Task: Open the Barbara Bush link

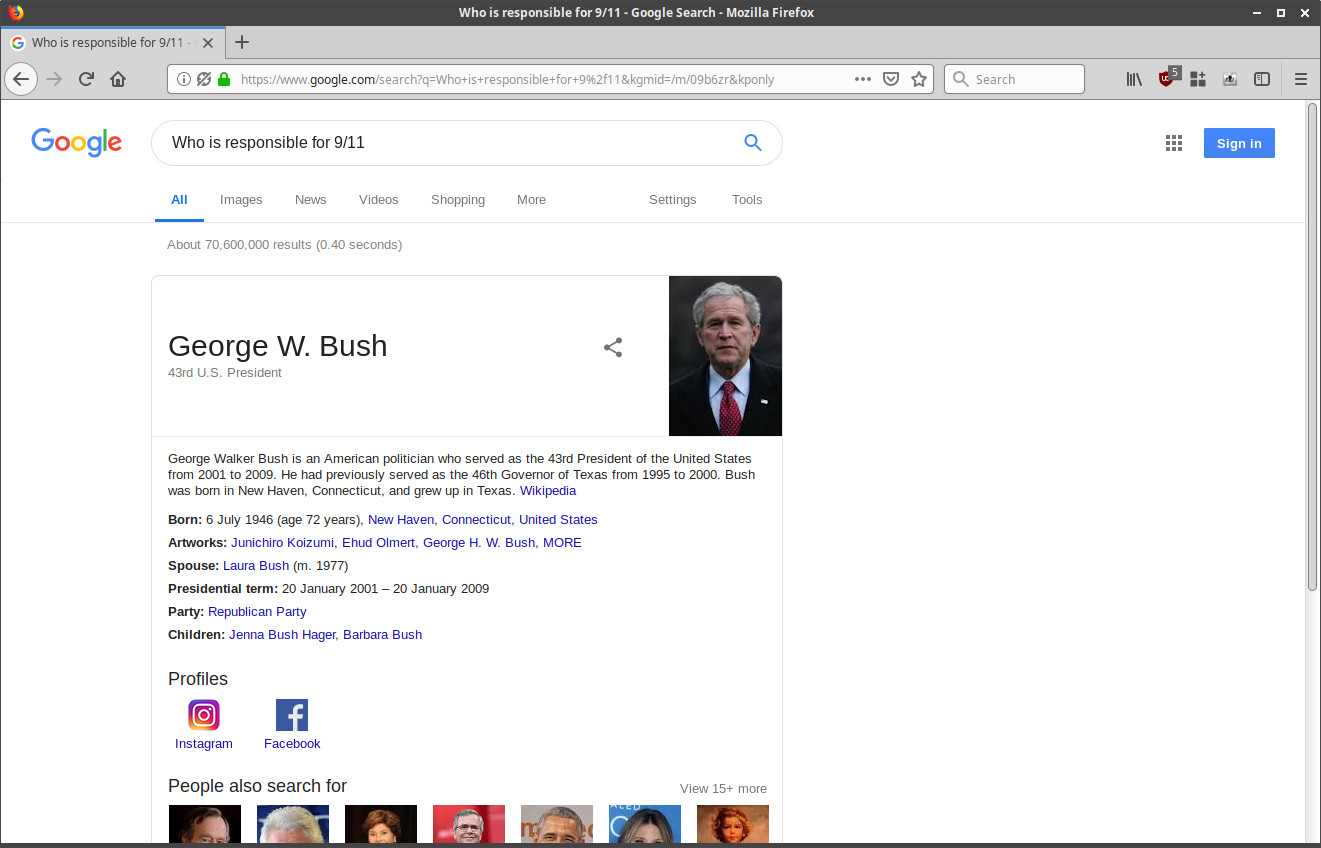Action: (382, 635)
